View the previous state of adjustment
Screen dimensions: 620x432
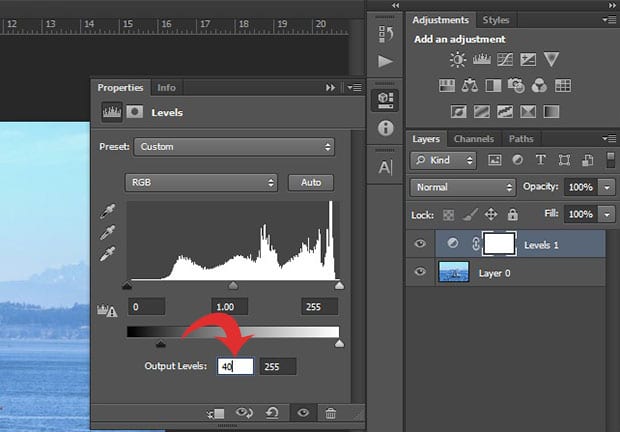point(244,413)
